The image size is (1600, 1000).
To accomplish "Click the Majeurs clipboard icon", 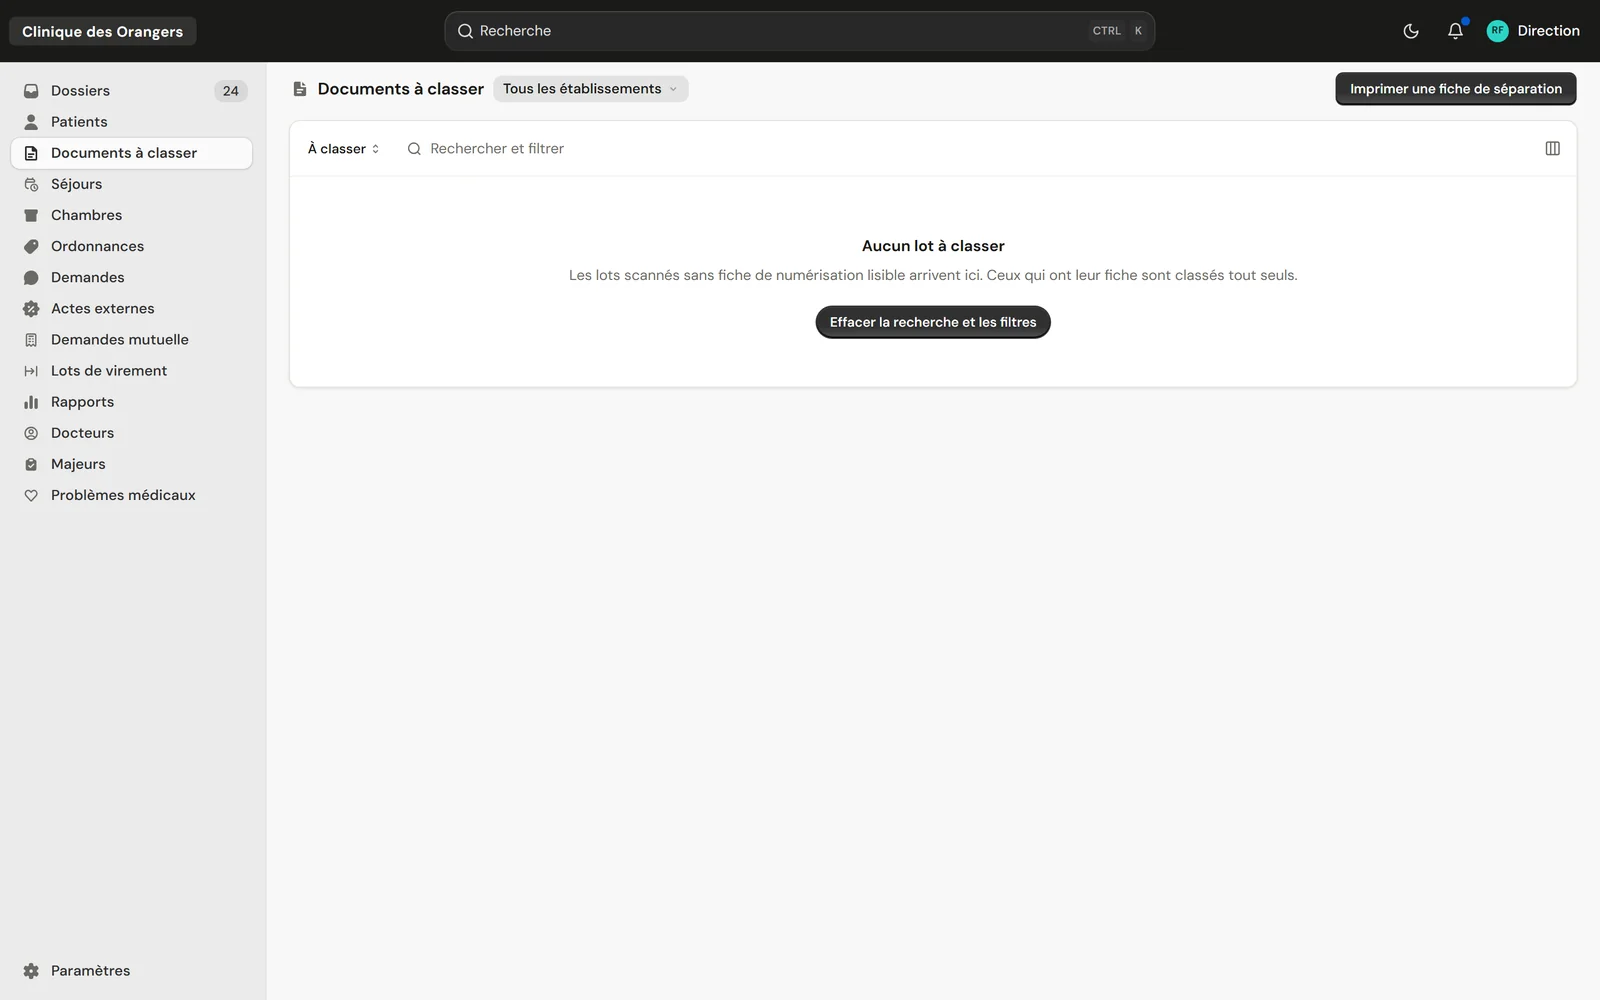I will (31, 464).
